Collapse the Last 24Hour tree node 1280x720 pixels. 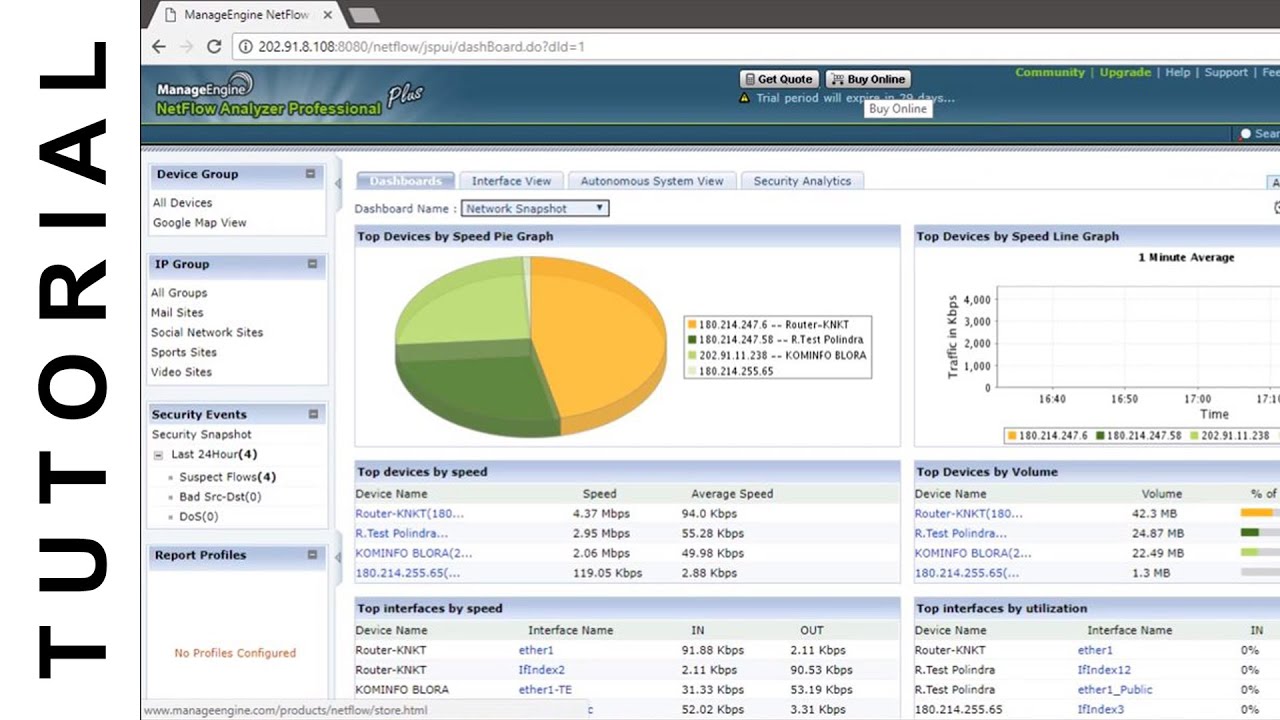pyautogui.click(x=158, y=455)
